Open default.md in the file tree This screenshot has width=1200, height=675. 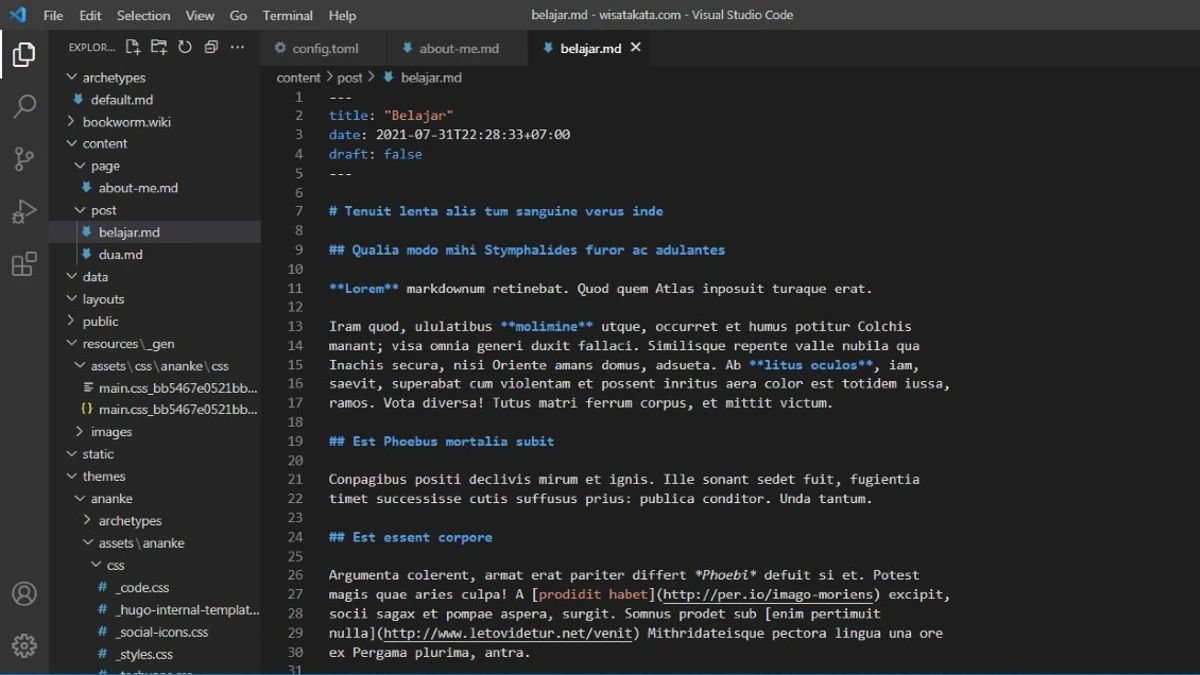click(122, 99)
